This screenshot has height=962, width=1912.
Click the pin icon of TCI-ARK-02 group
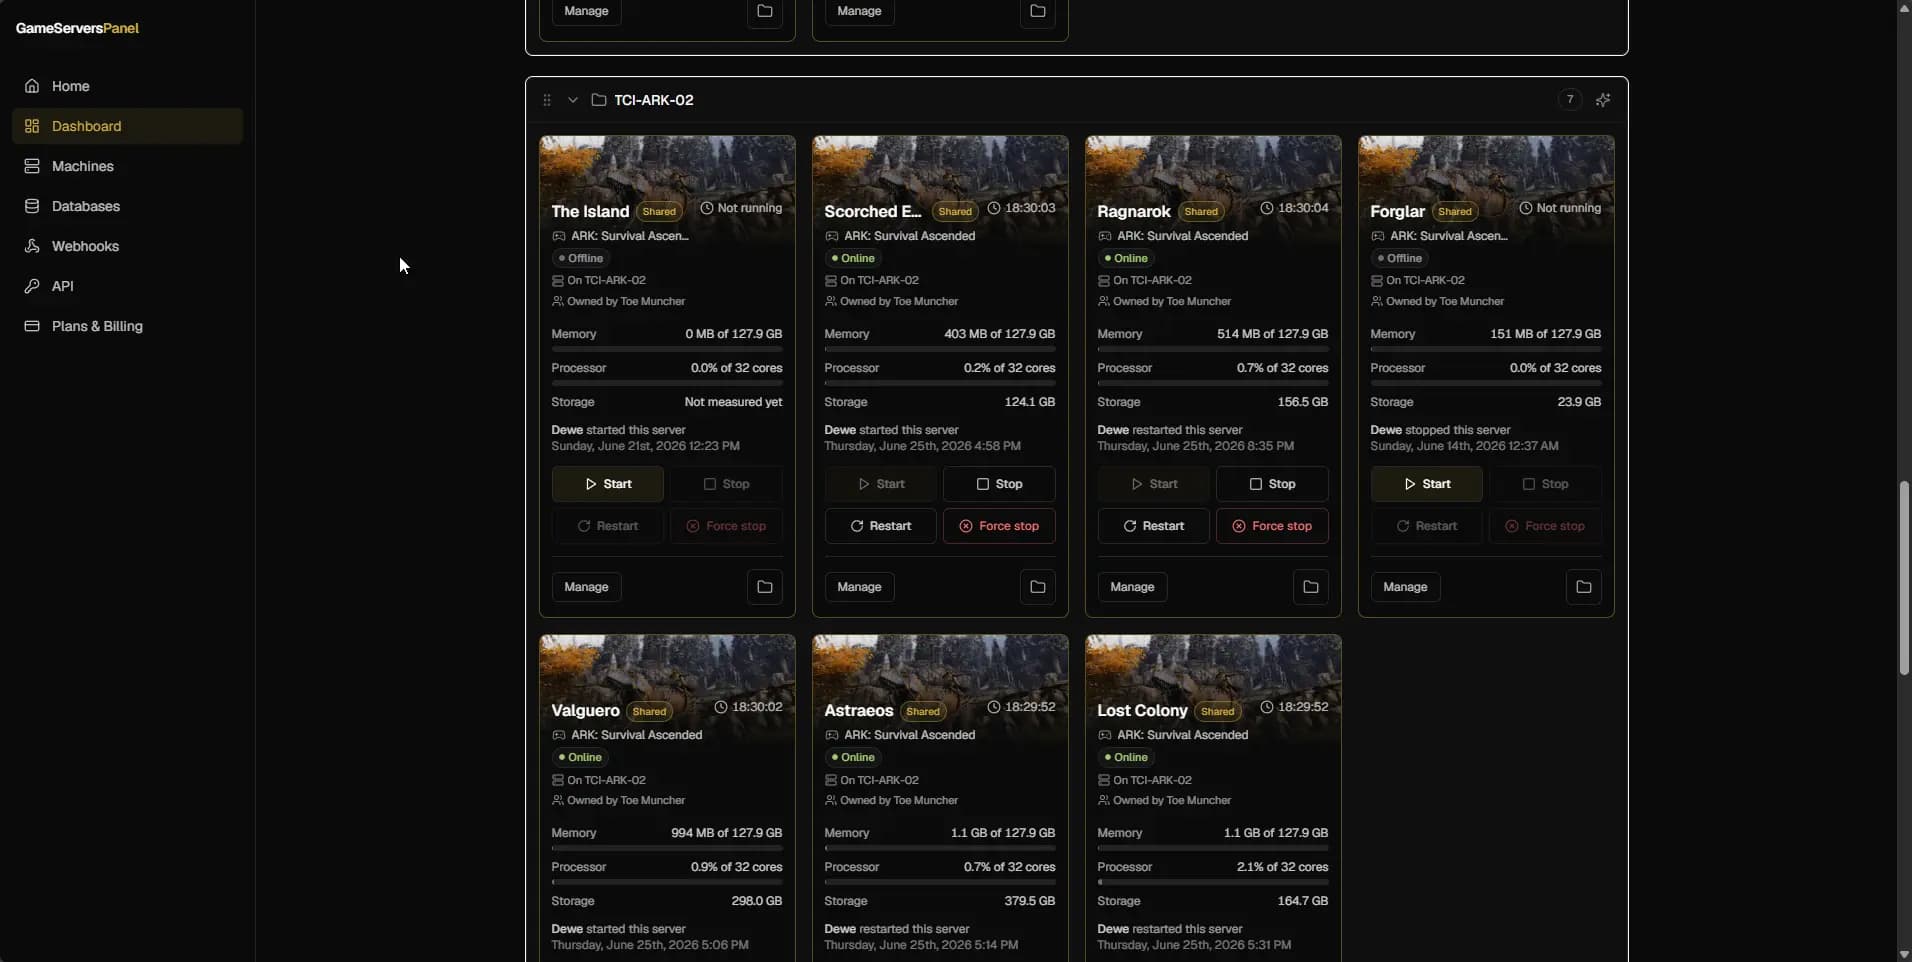(x=1603, y=100)
